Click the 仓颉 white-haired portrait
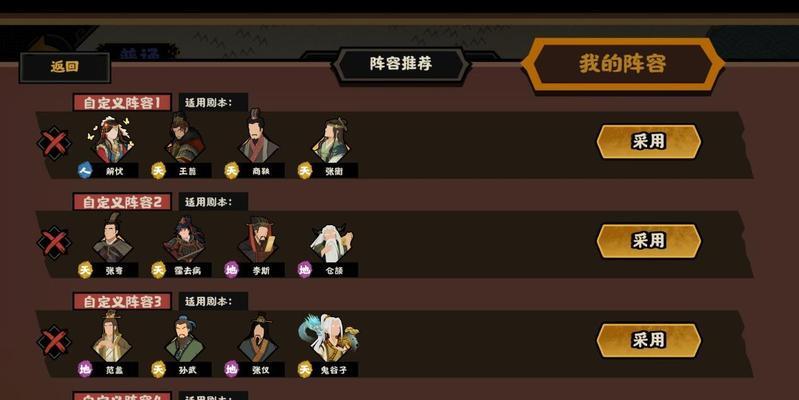 pyautogui.click(x=331, y=243)
